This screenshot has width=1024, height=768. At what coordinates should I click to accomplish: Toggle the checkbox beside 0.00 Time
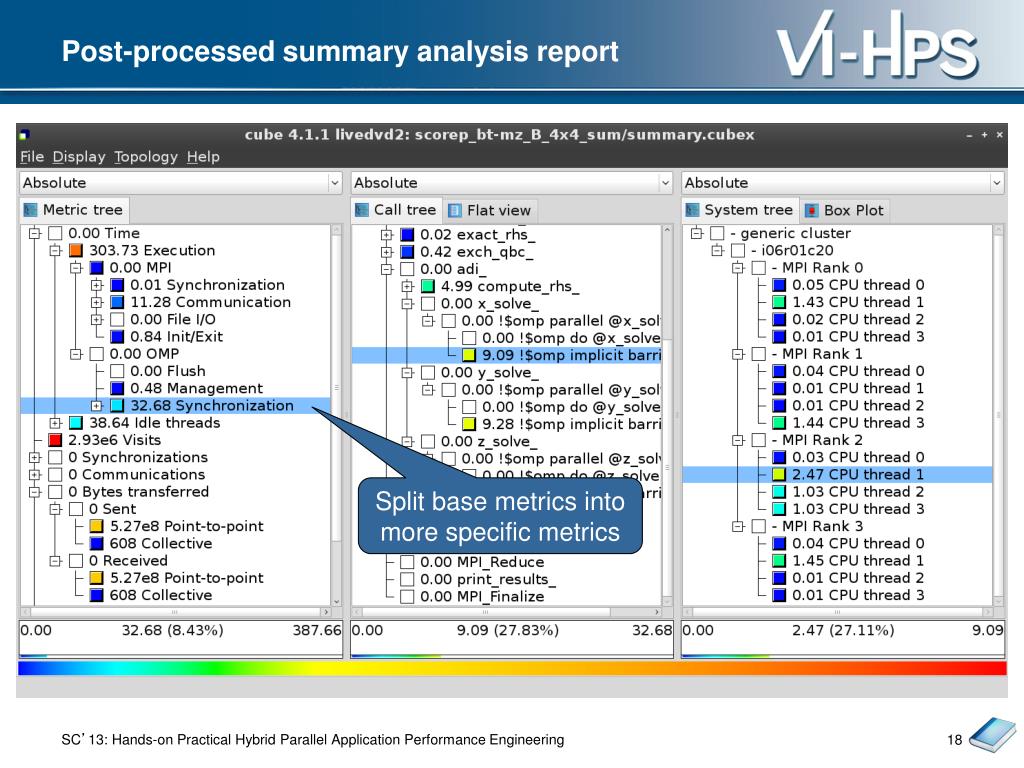[56, 234]
